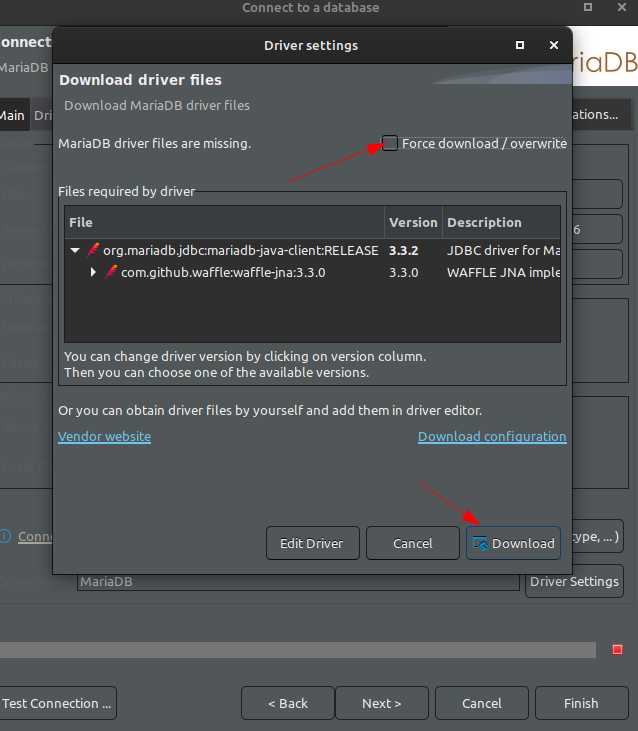Screen dimensions: 638x731
Task: Cancel the Driver settings dialog
Action: pos(413,543)
